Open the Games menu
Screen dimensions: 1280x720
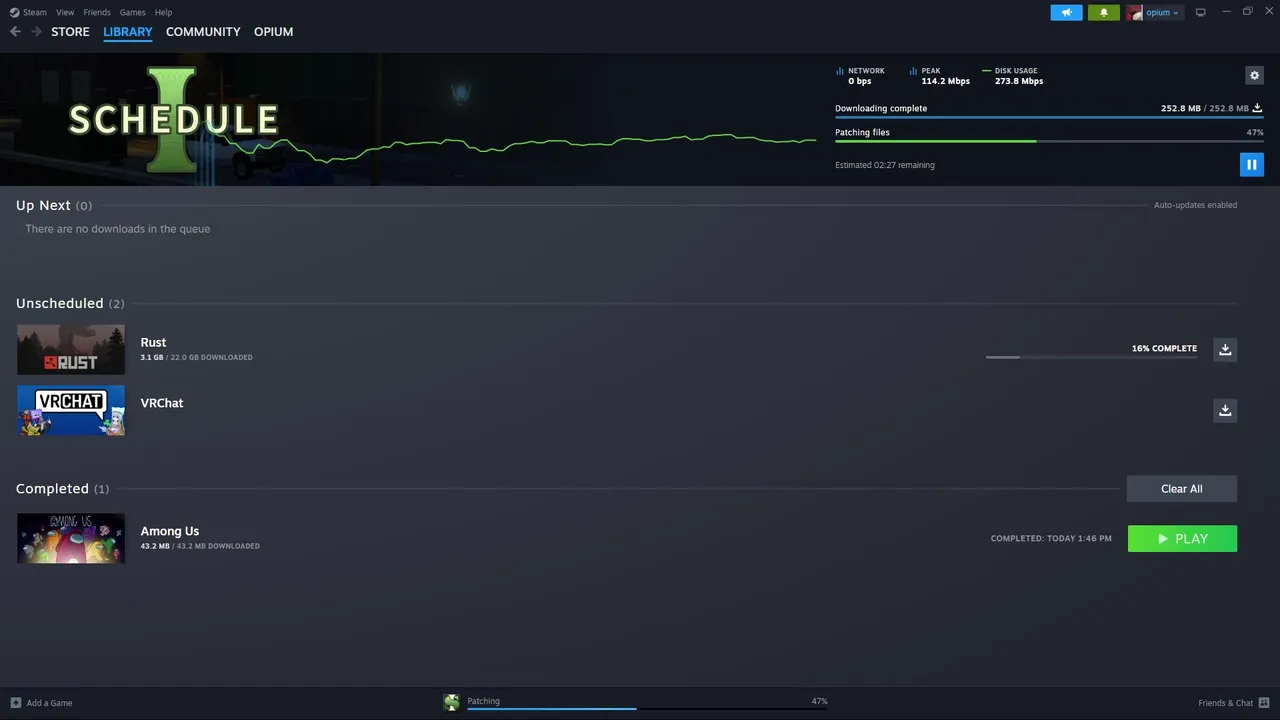(132, 12)
